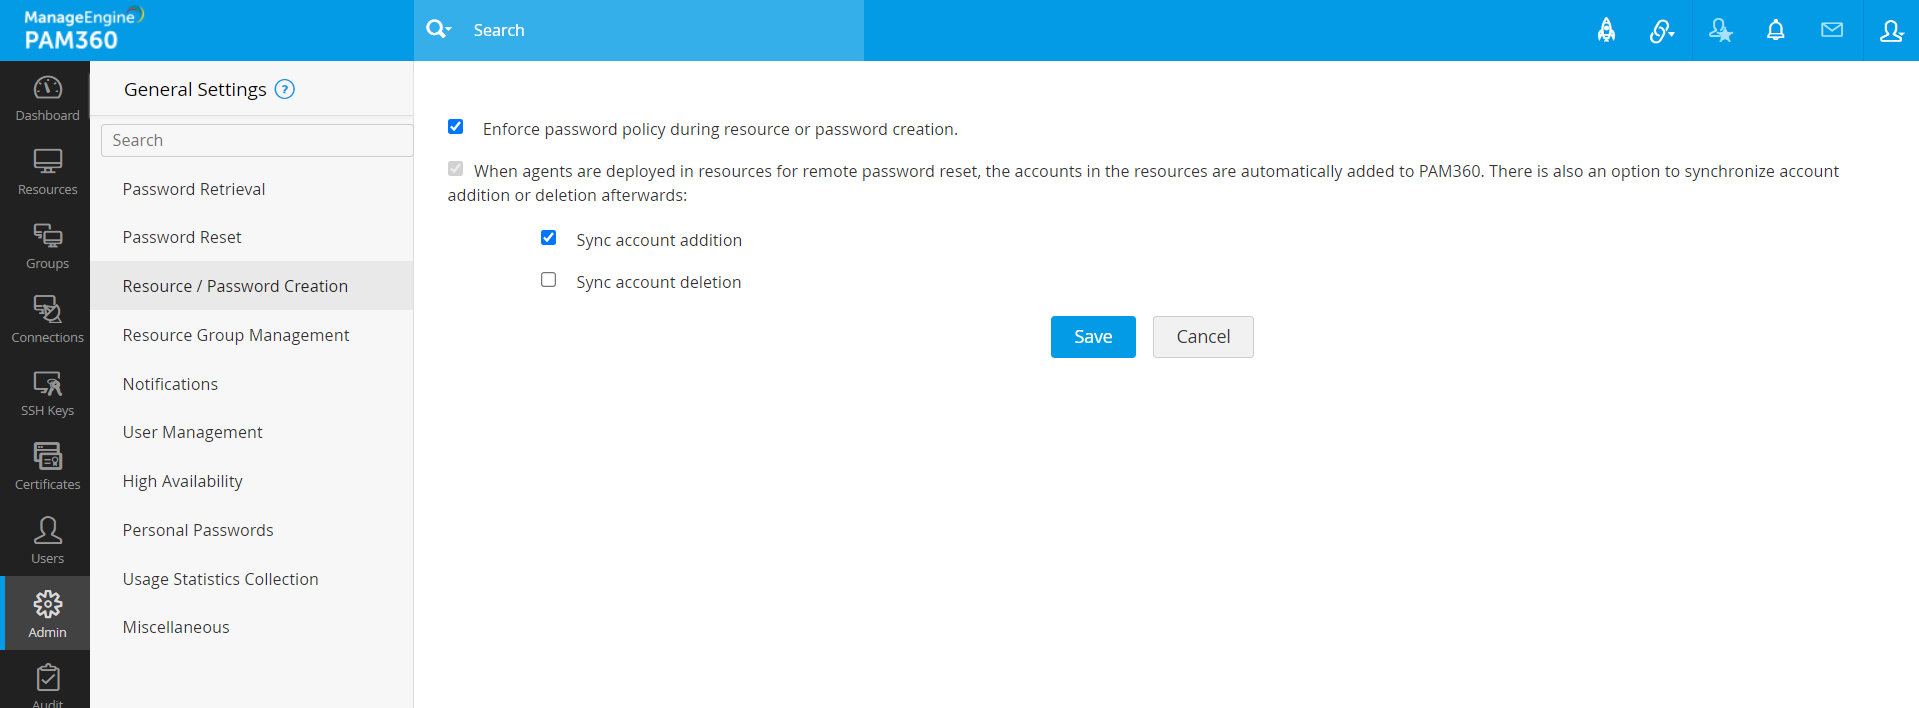This screenshot has height=708, width=1919.
Task: Go to the Resources section
Action: tap(47, 172)
